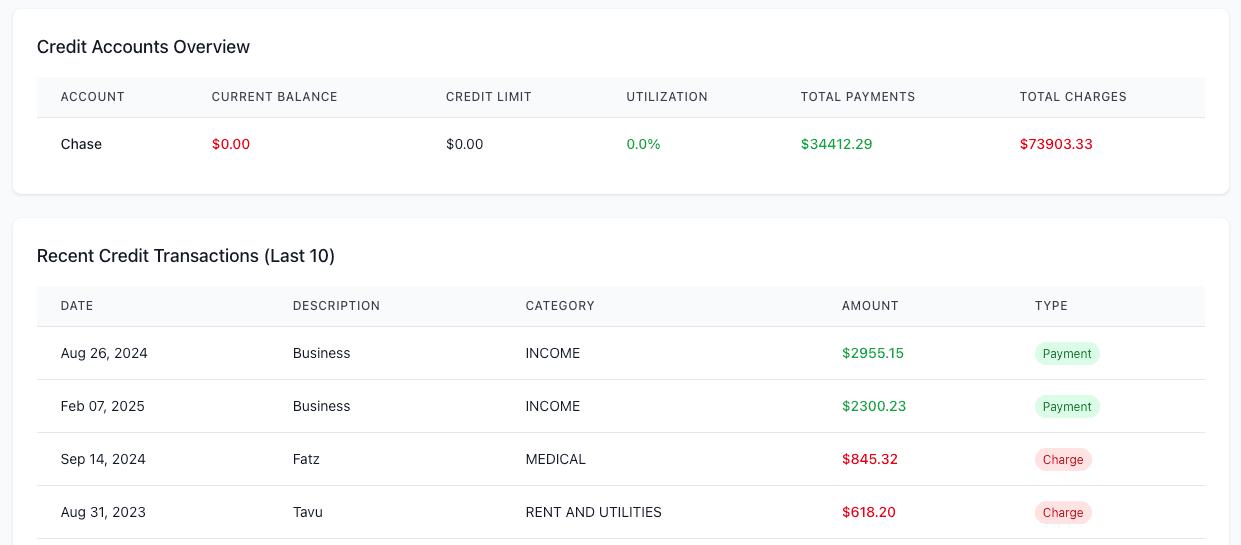Select the Total Charges column header
This screenshot has width=1241, height=545.
pyautogui.click(x=1072, y=97)
